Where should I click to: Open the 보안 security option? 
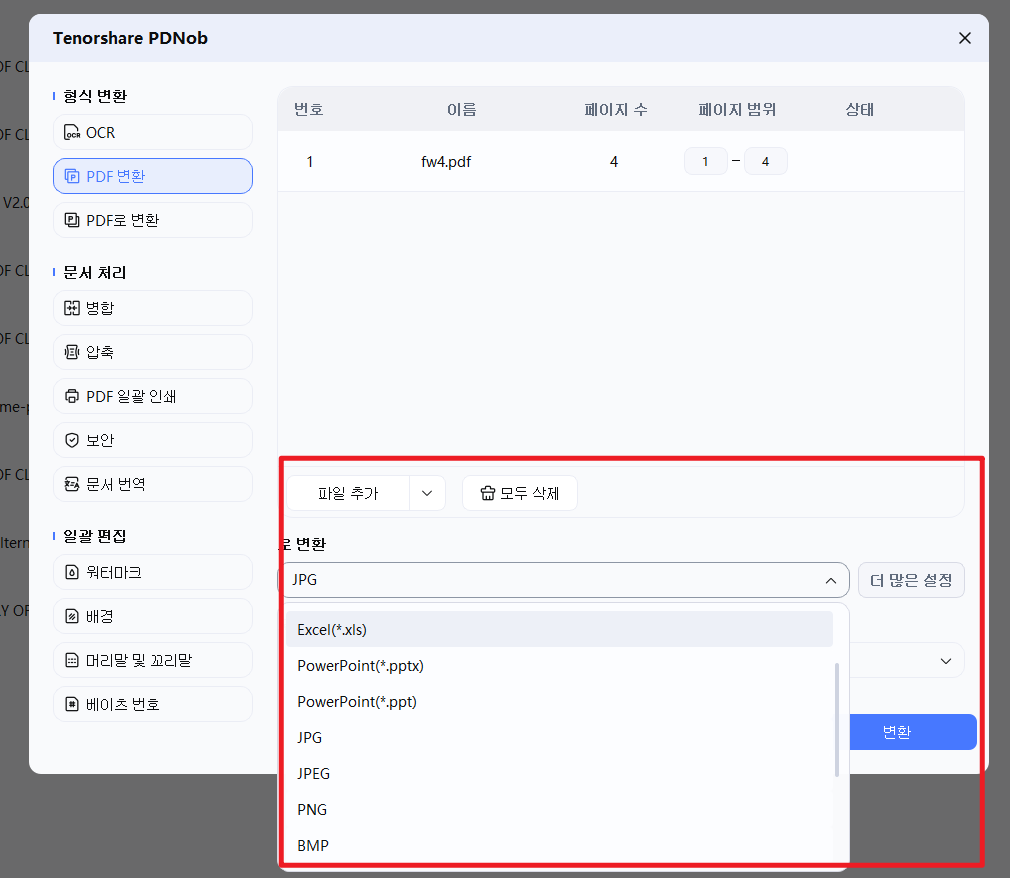pos(153,440)
